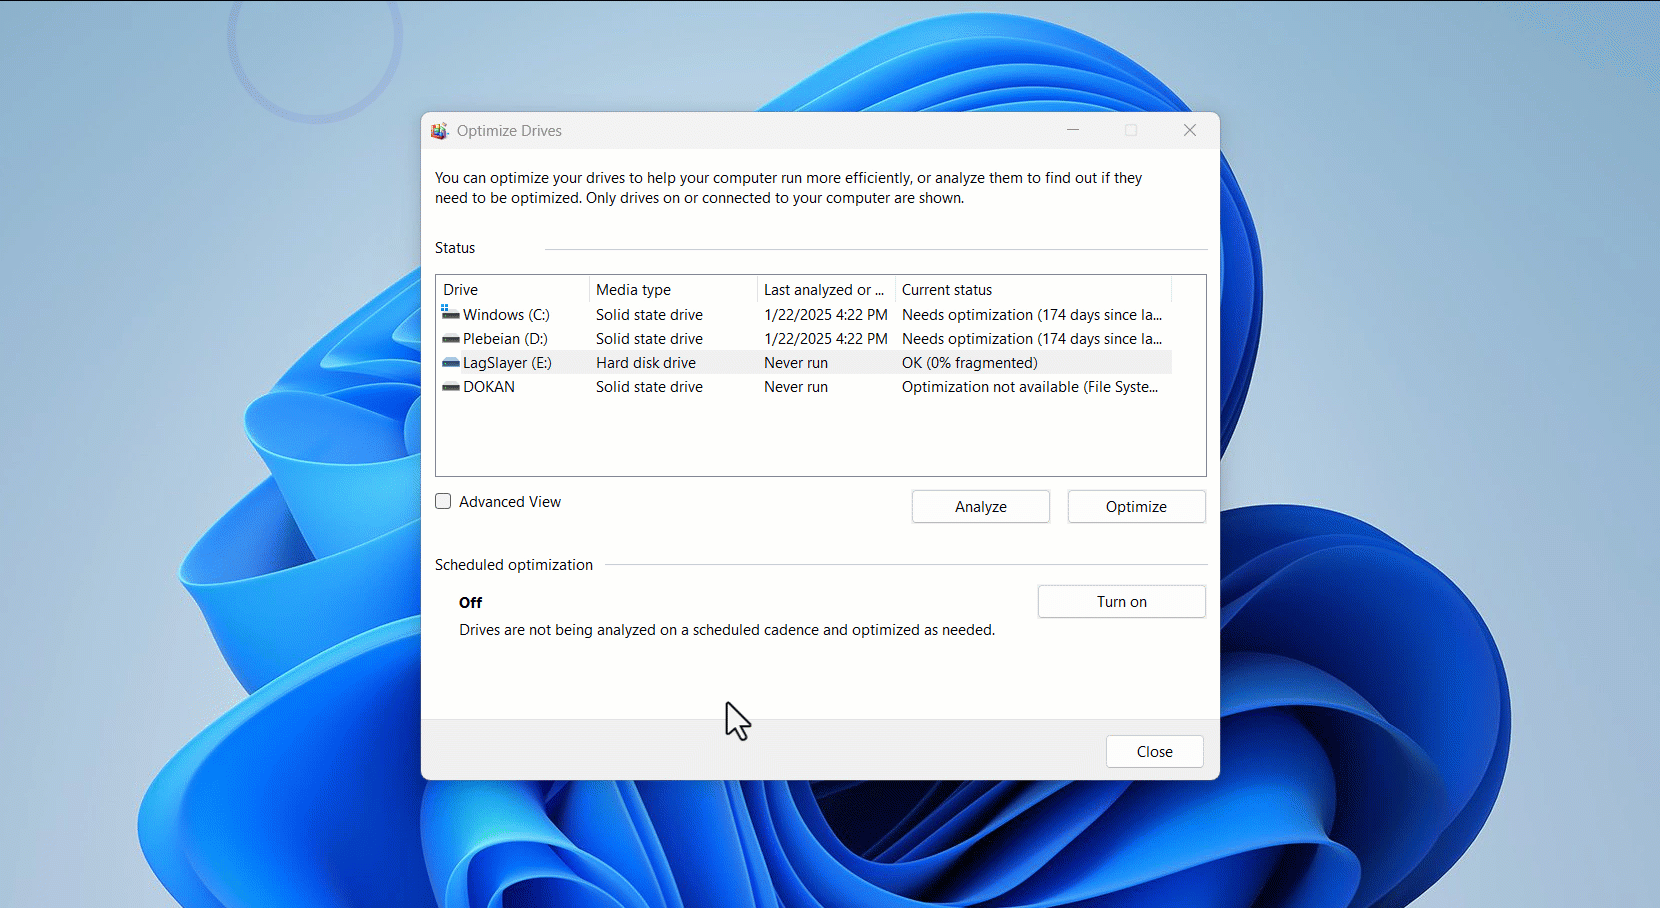Click the Plebeian (D:) drive icon
The width and height of the screenshot is (1660, 908).
point(450,338)
